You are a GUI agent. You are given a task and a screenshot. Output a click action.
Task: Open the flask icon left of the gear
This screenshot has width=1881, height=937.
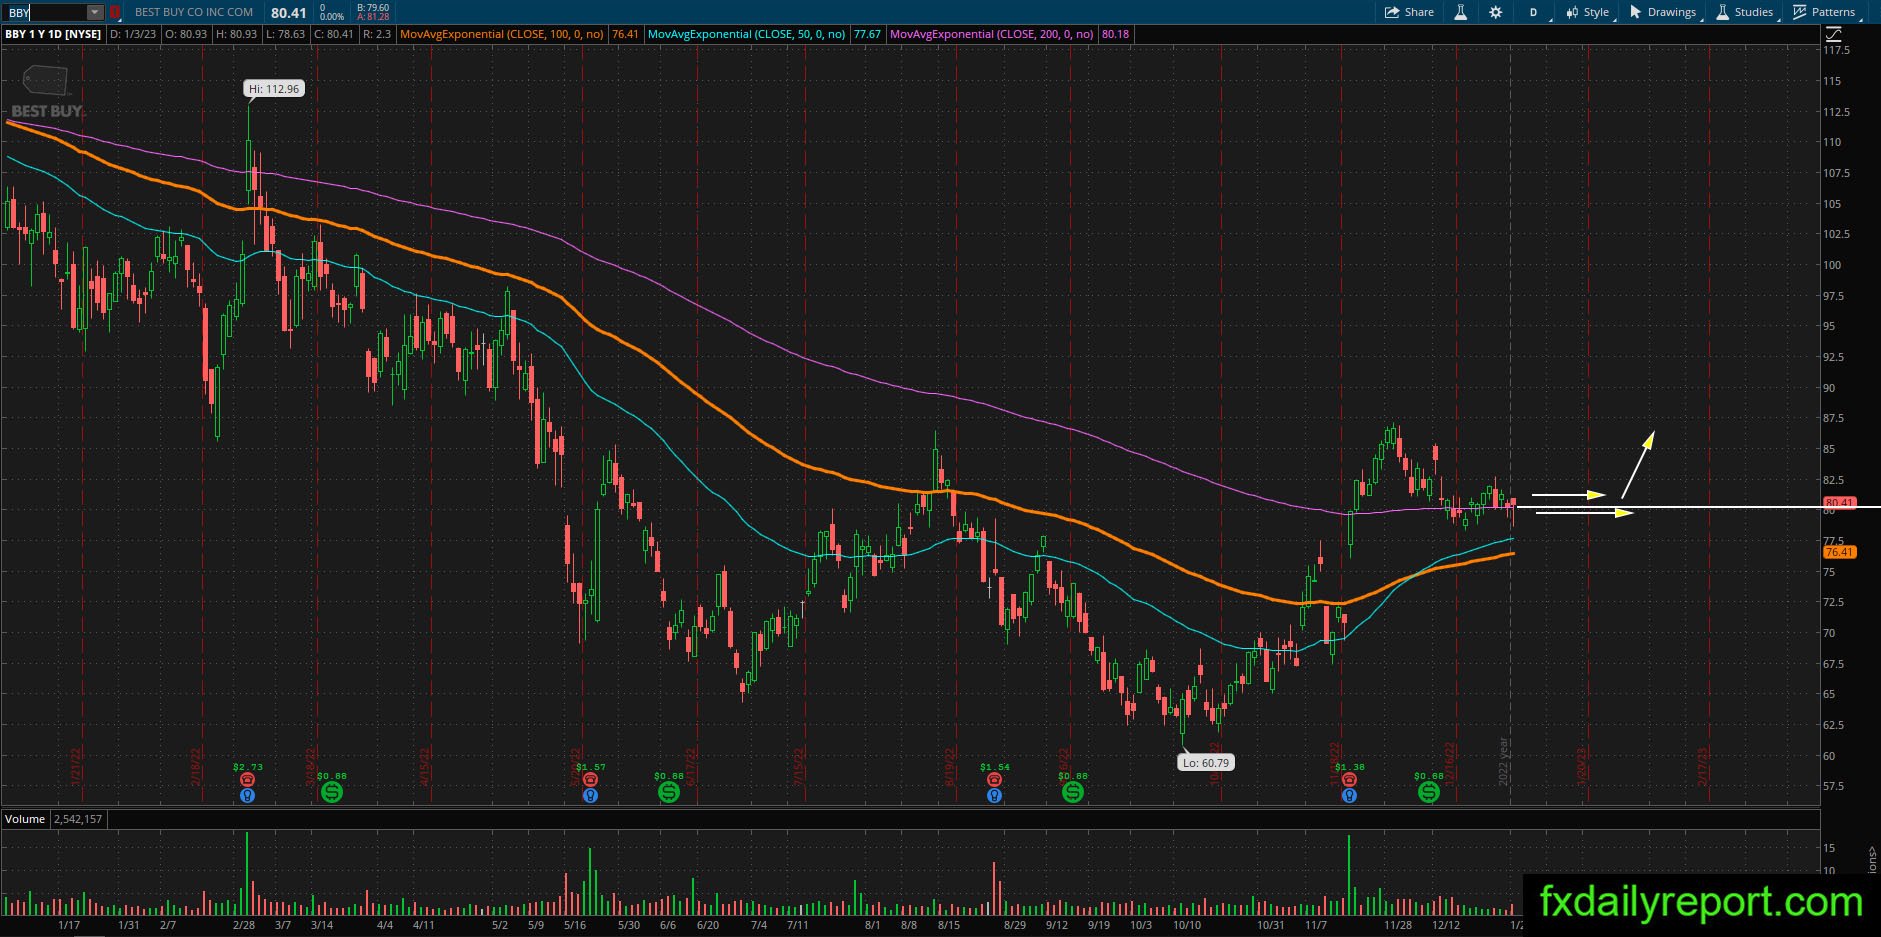point(1460,12)
